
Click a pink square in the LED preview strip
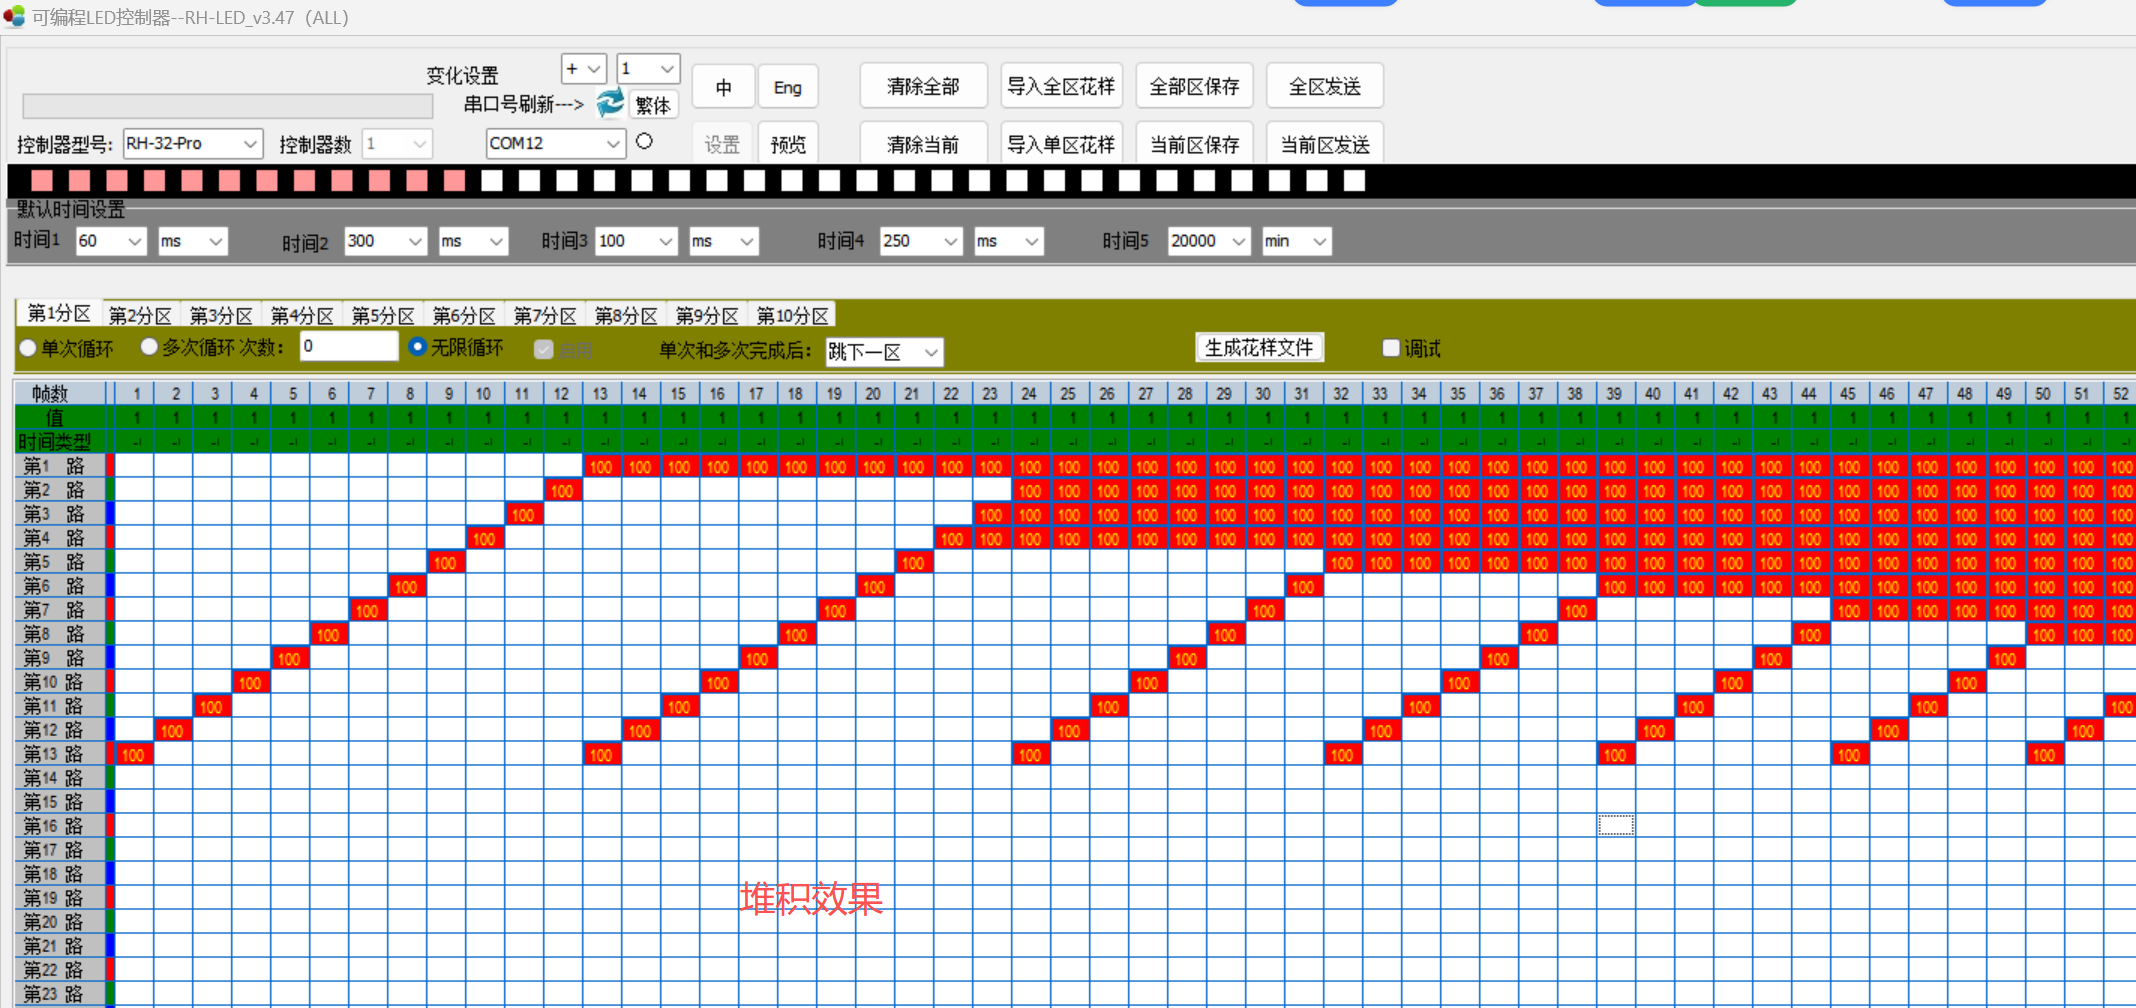point(42,181)
